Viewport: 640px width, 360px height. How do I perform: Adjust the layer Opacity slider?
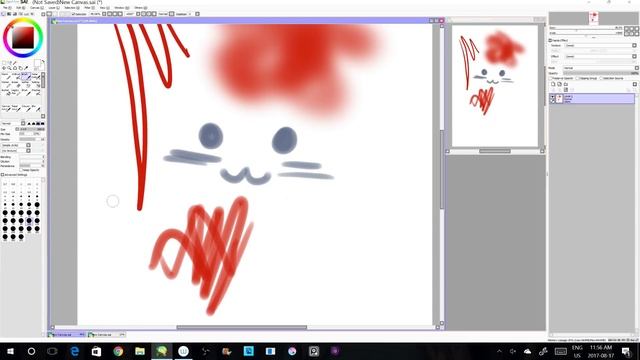tap(601, 73)
